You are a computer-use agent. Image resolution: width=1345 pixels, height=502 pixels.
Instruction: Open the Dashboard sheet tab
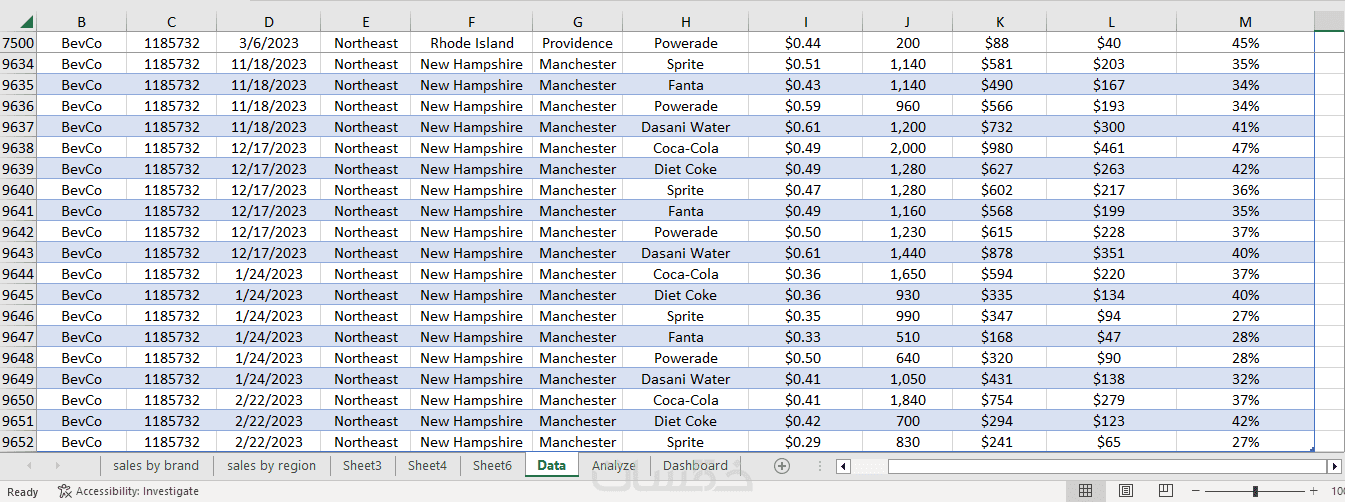click(x=695, y=466)
